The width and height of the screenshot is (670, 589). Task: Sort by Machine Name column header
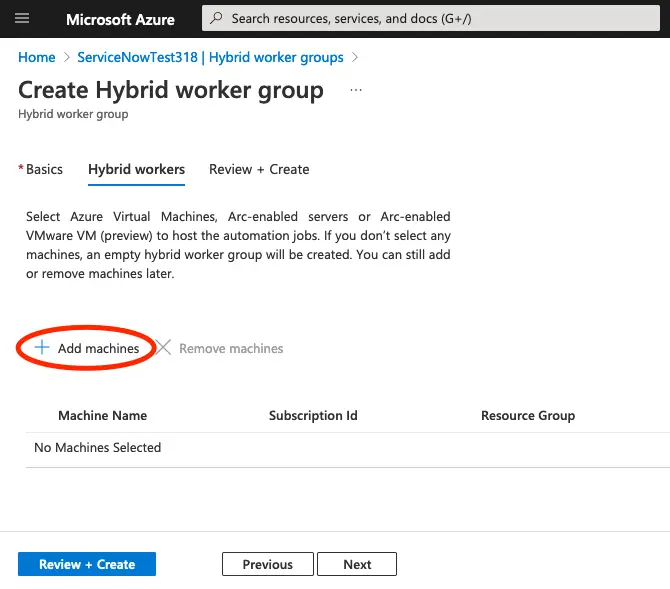coord(103,415)
